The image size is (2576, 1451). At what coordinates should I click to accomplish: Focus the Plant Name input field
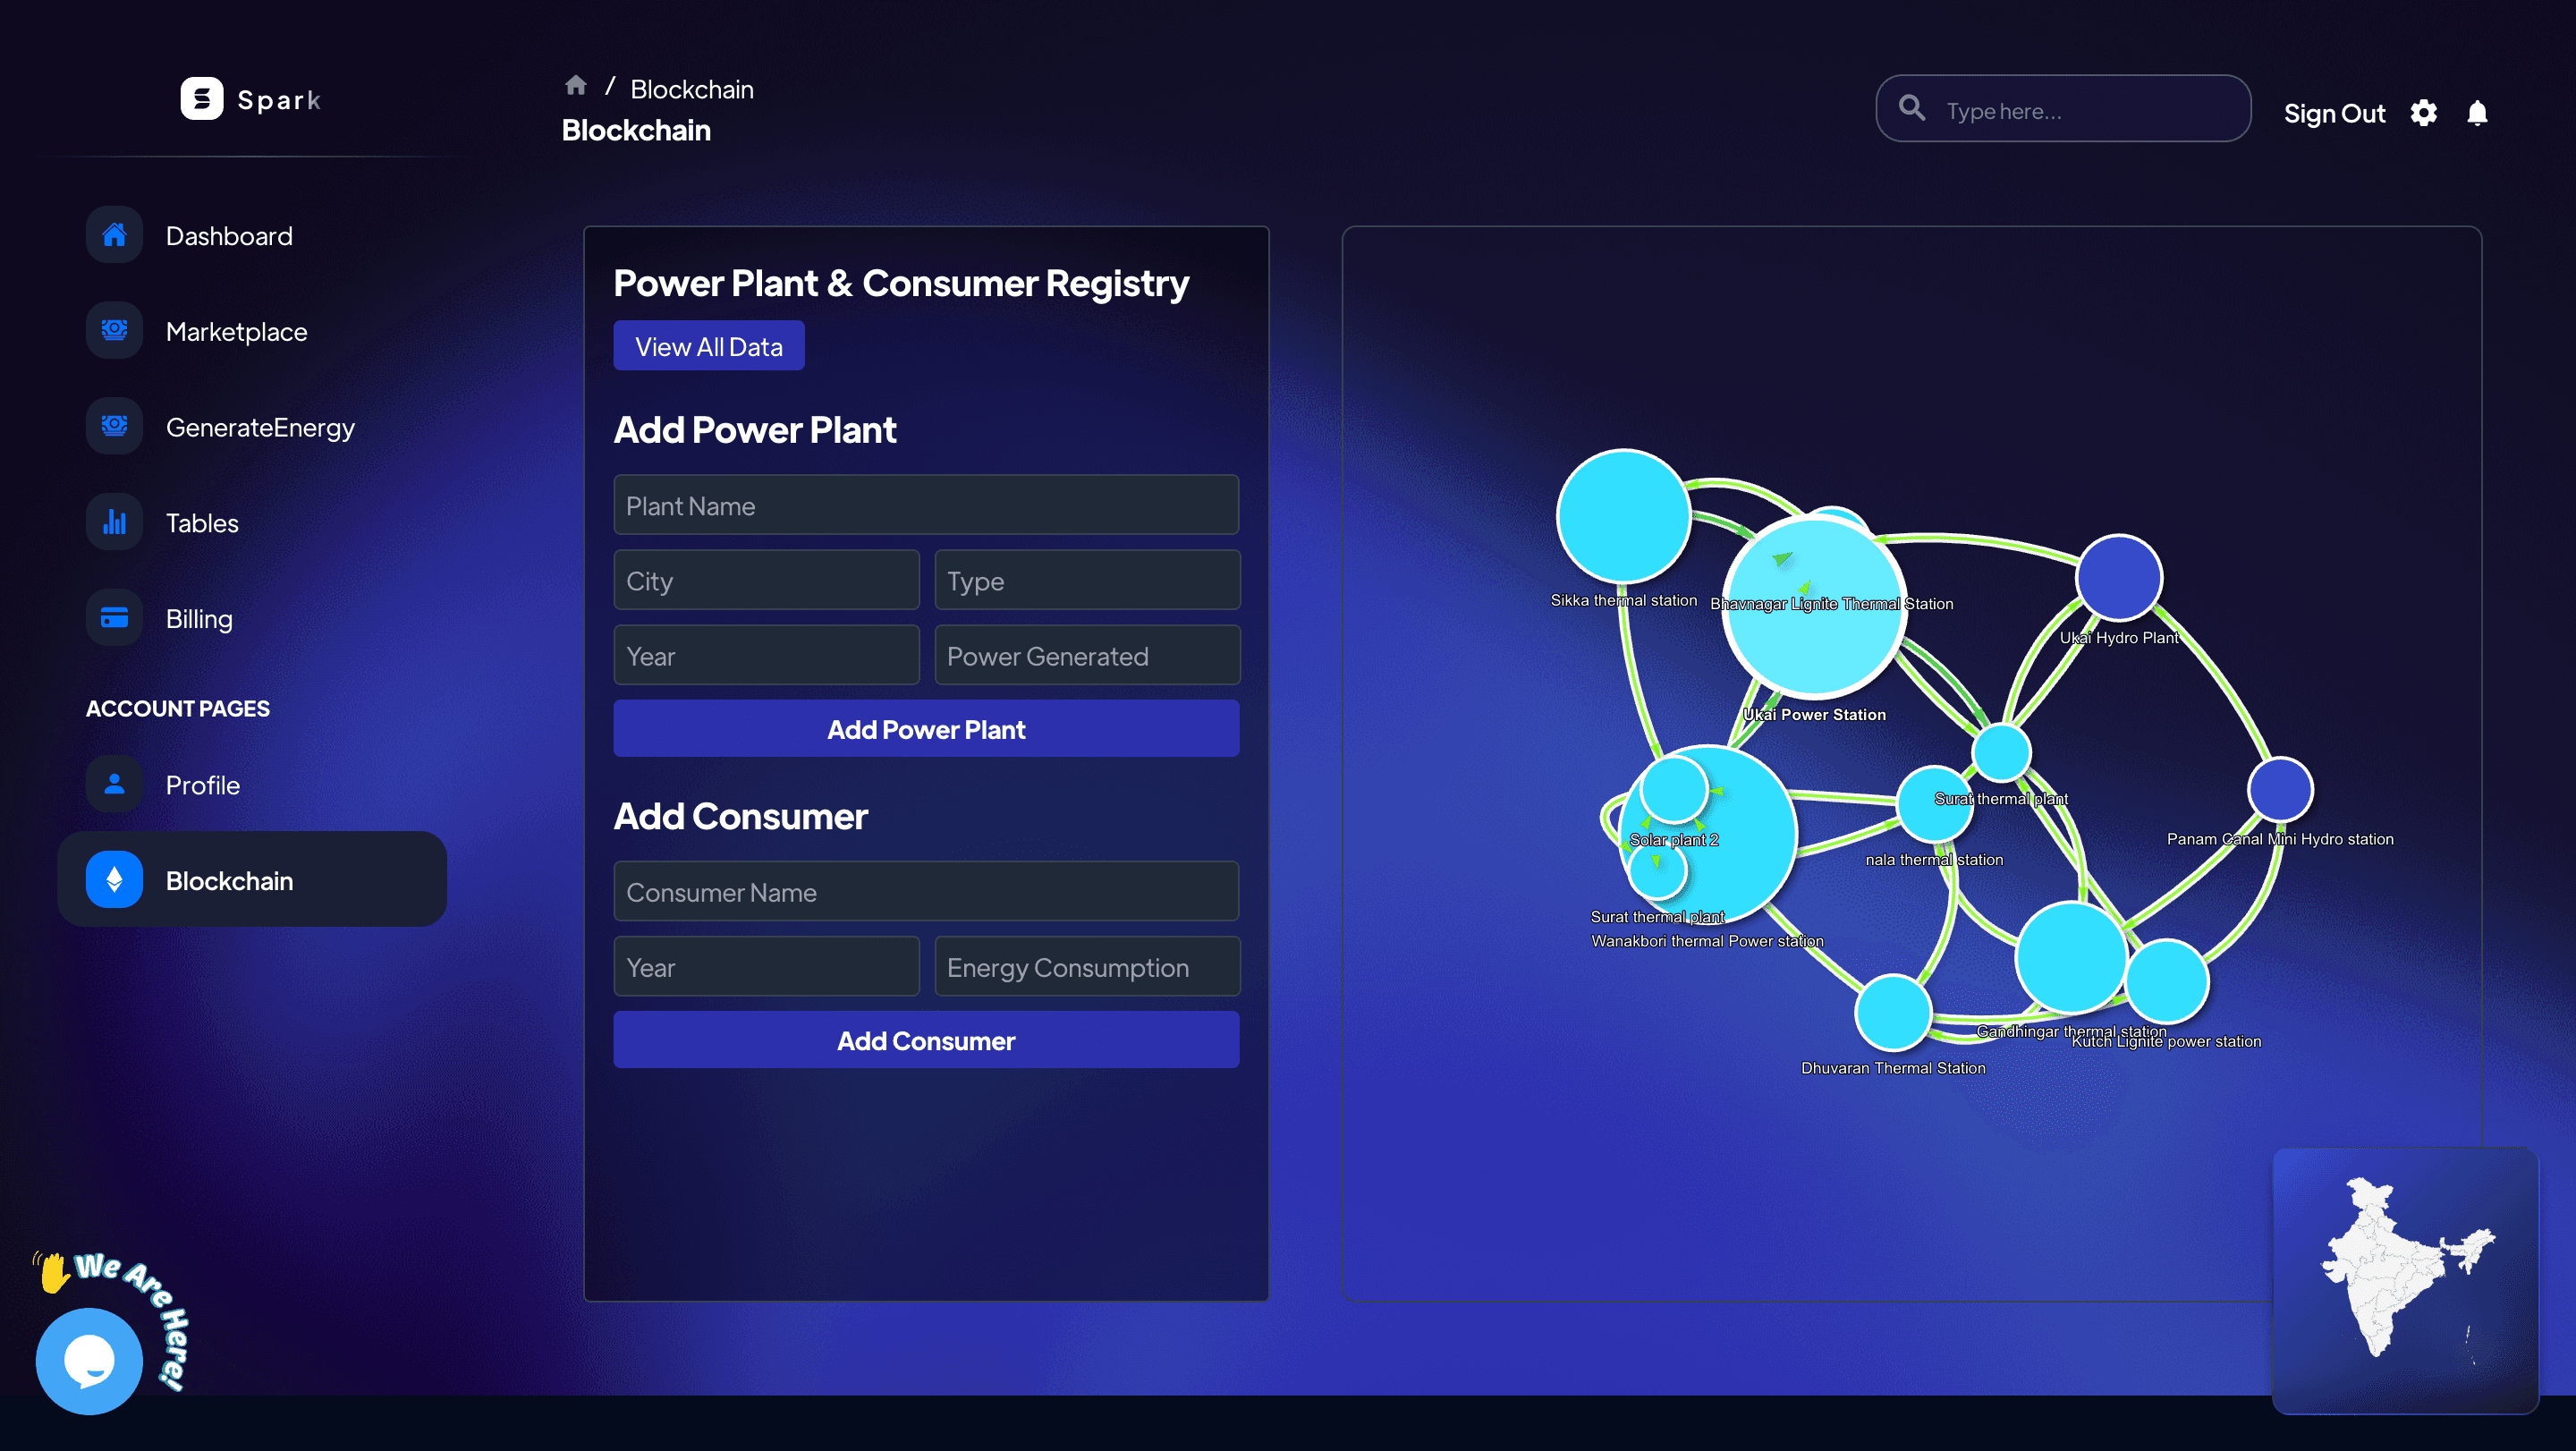tap(925, 505)
